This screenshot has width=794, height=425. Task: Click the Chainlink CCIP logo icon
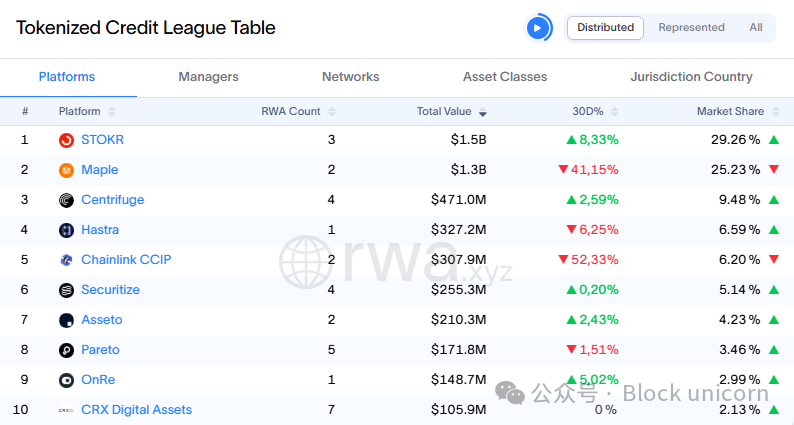(66, 260)
